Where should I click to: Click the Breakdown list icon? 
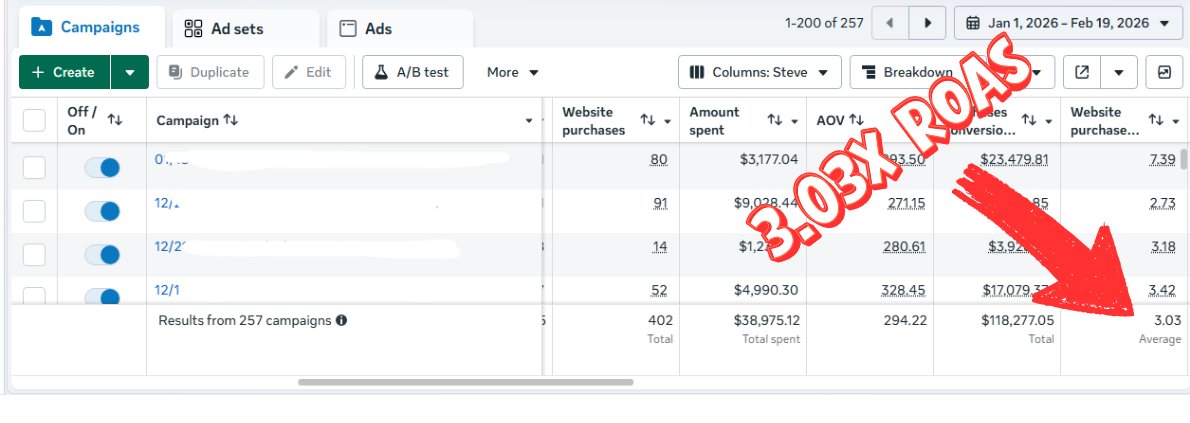click(x=868, y=72)
